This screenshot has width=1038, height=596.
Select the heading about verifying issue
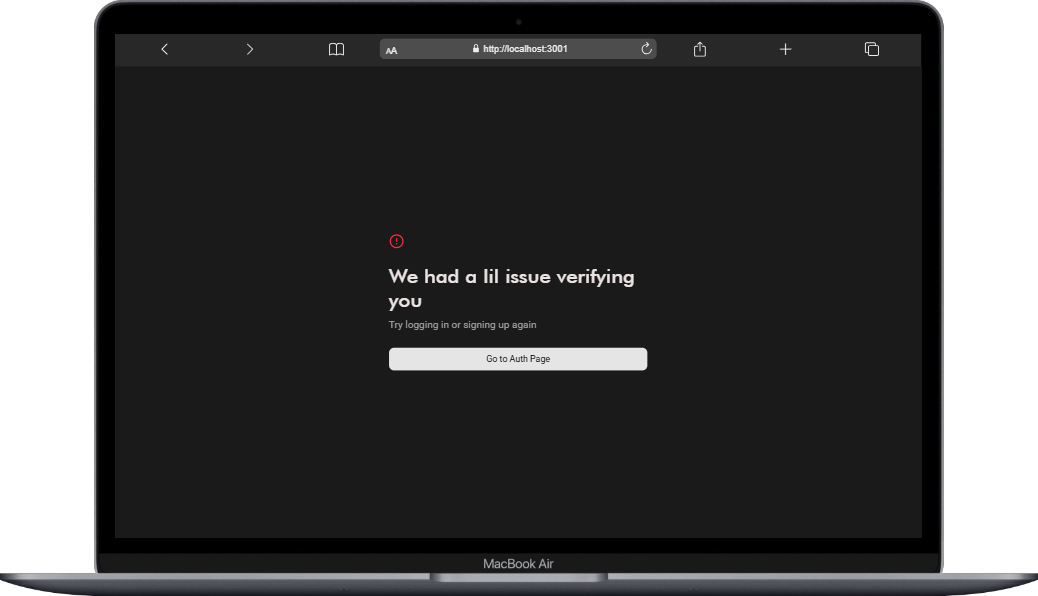pyautogui.click(x=511, y=288)
